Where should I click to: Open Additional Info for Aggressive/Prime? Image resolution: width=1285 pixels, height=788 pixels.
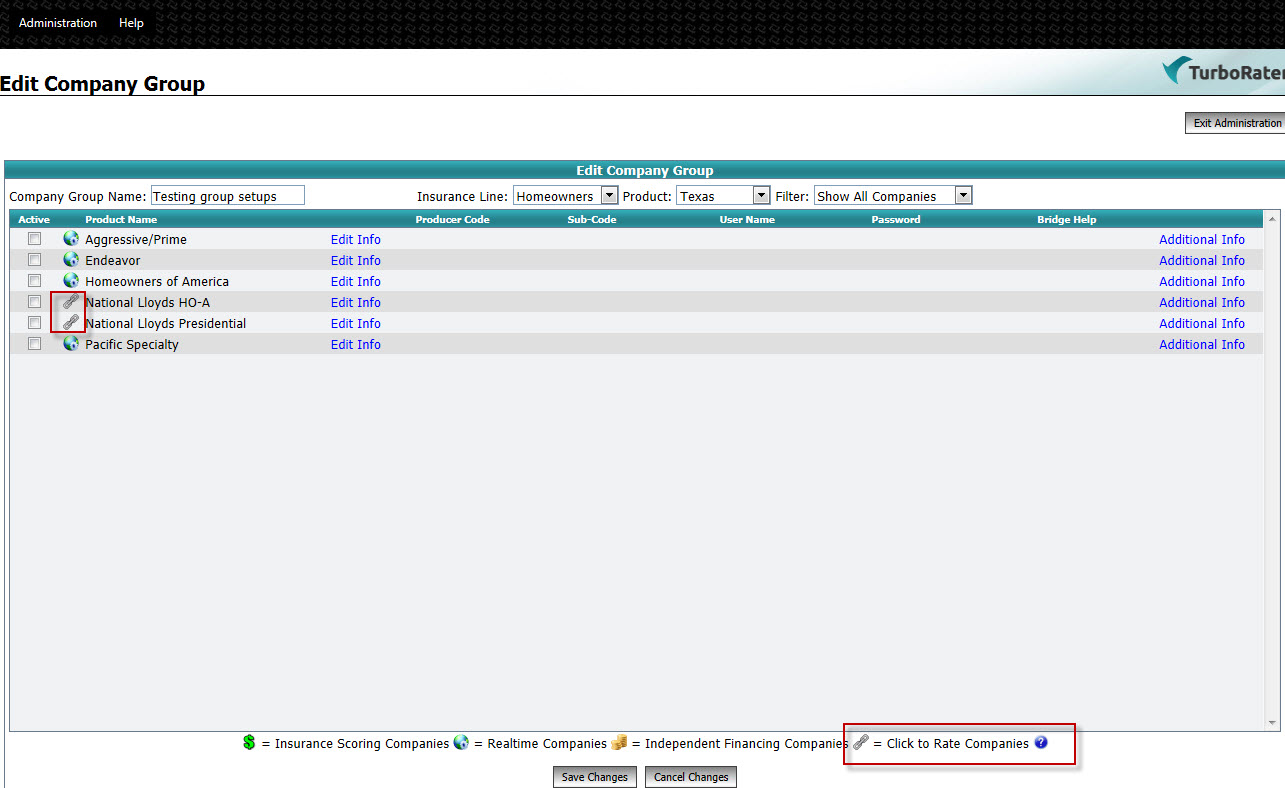1202,240
